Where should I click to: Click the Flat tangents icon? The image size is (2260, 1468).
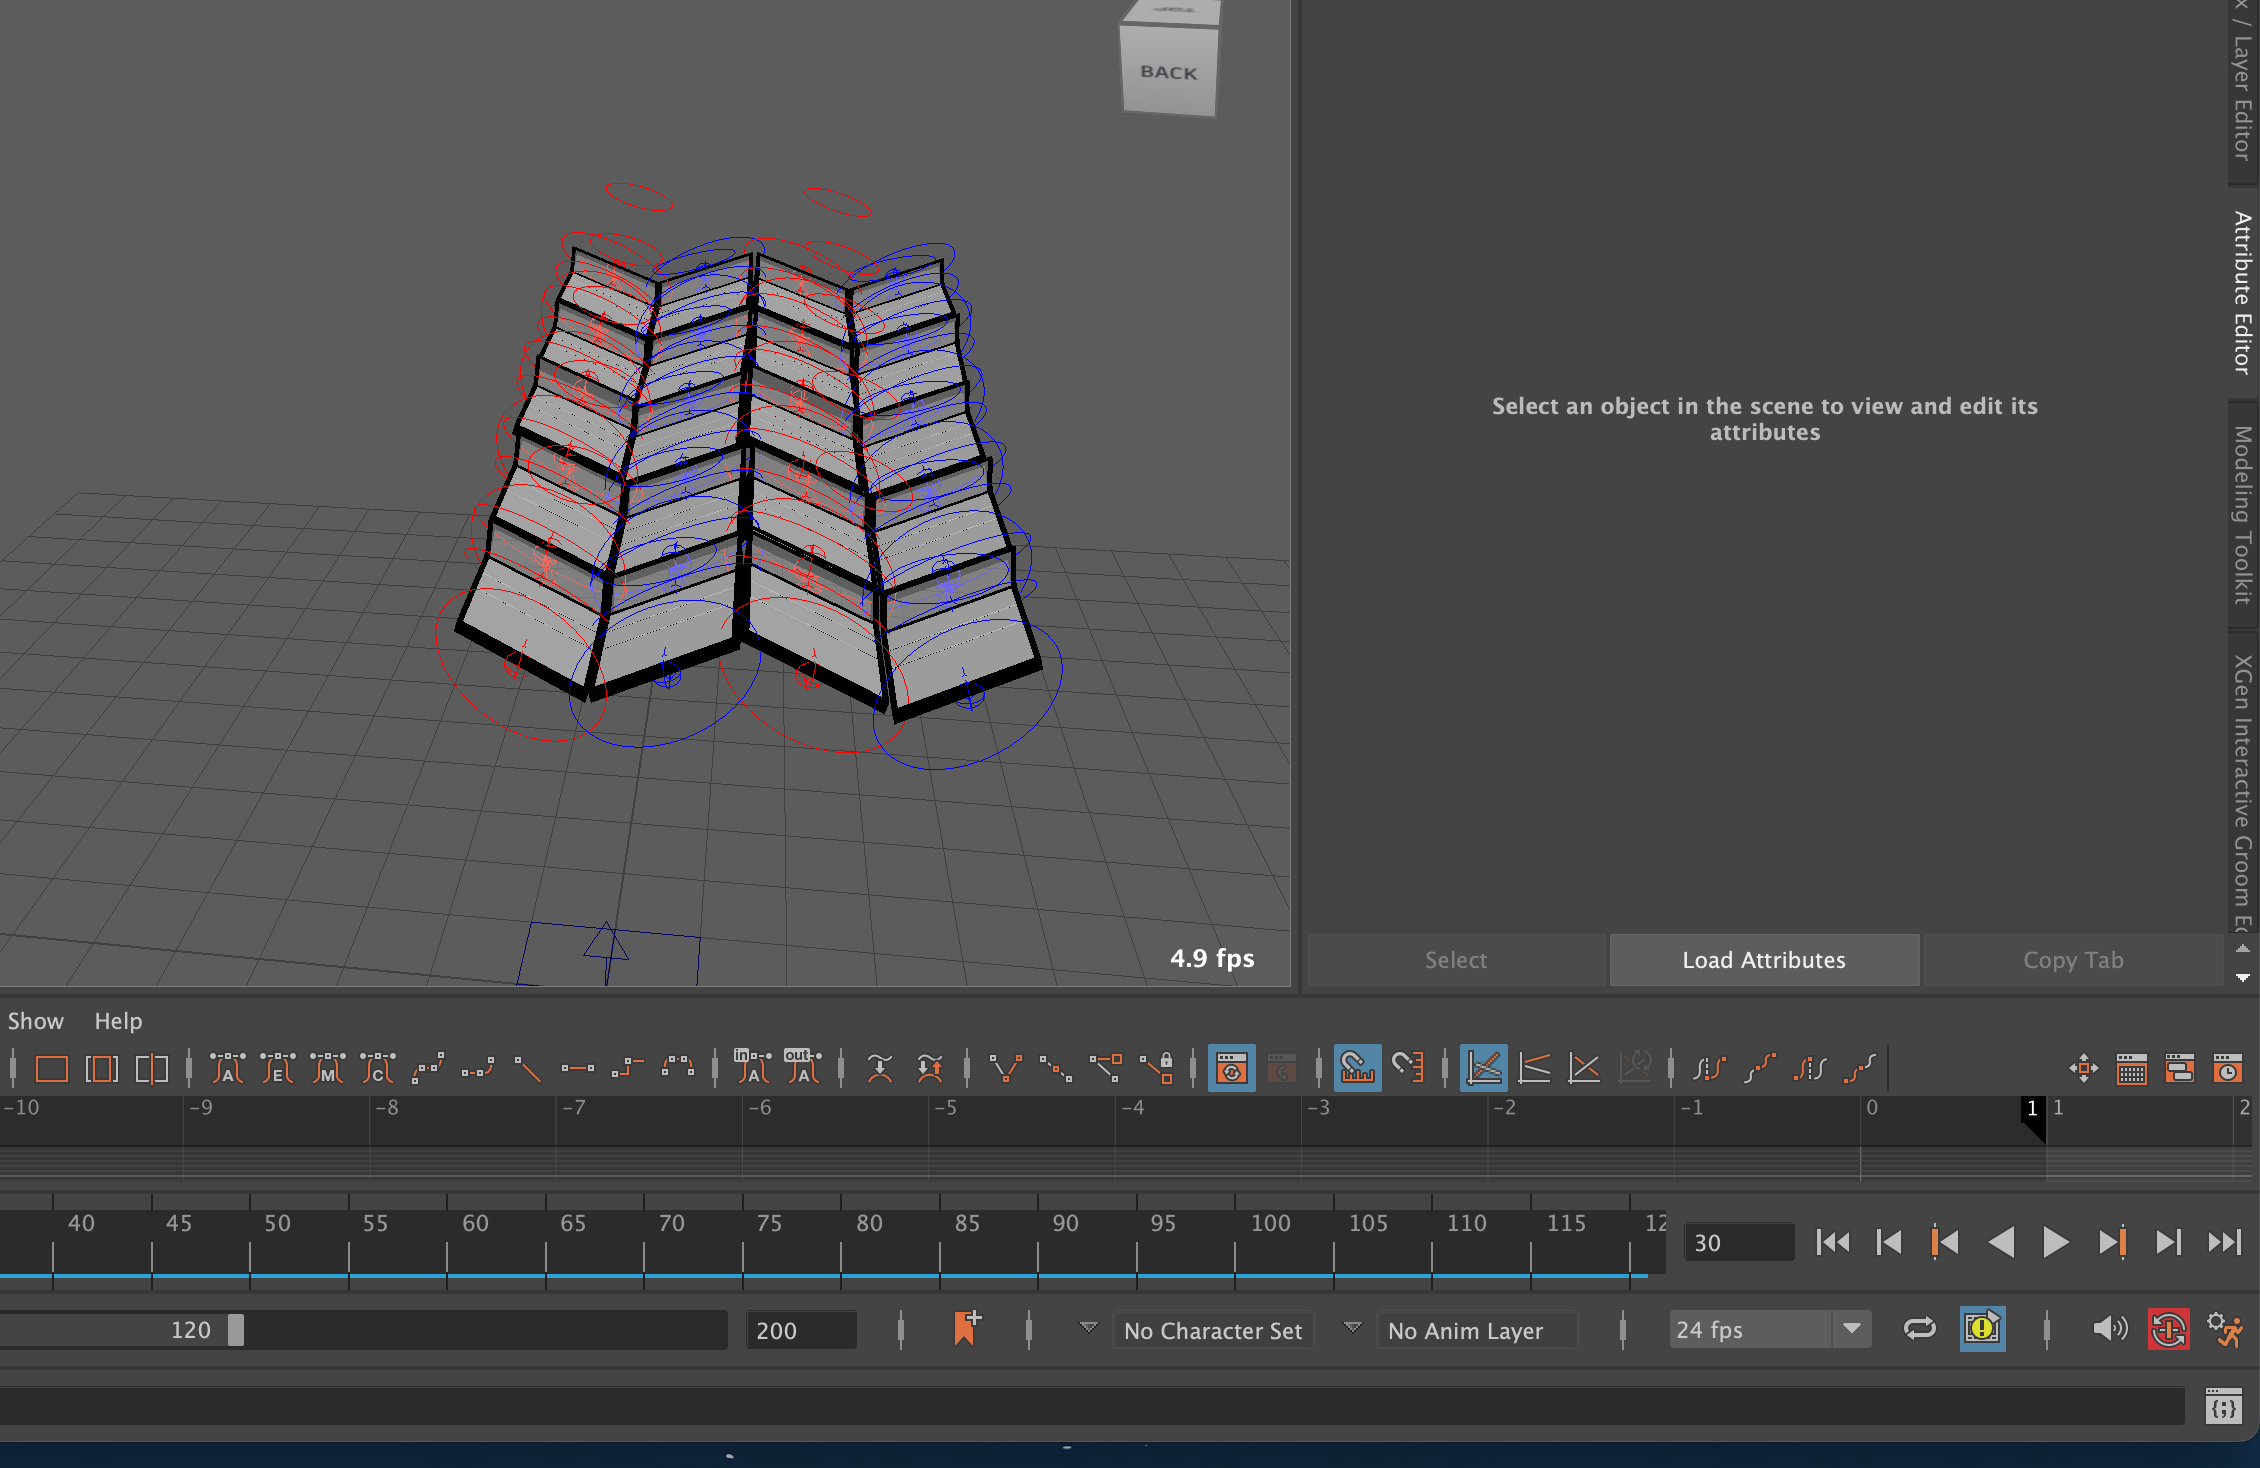577,1068
